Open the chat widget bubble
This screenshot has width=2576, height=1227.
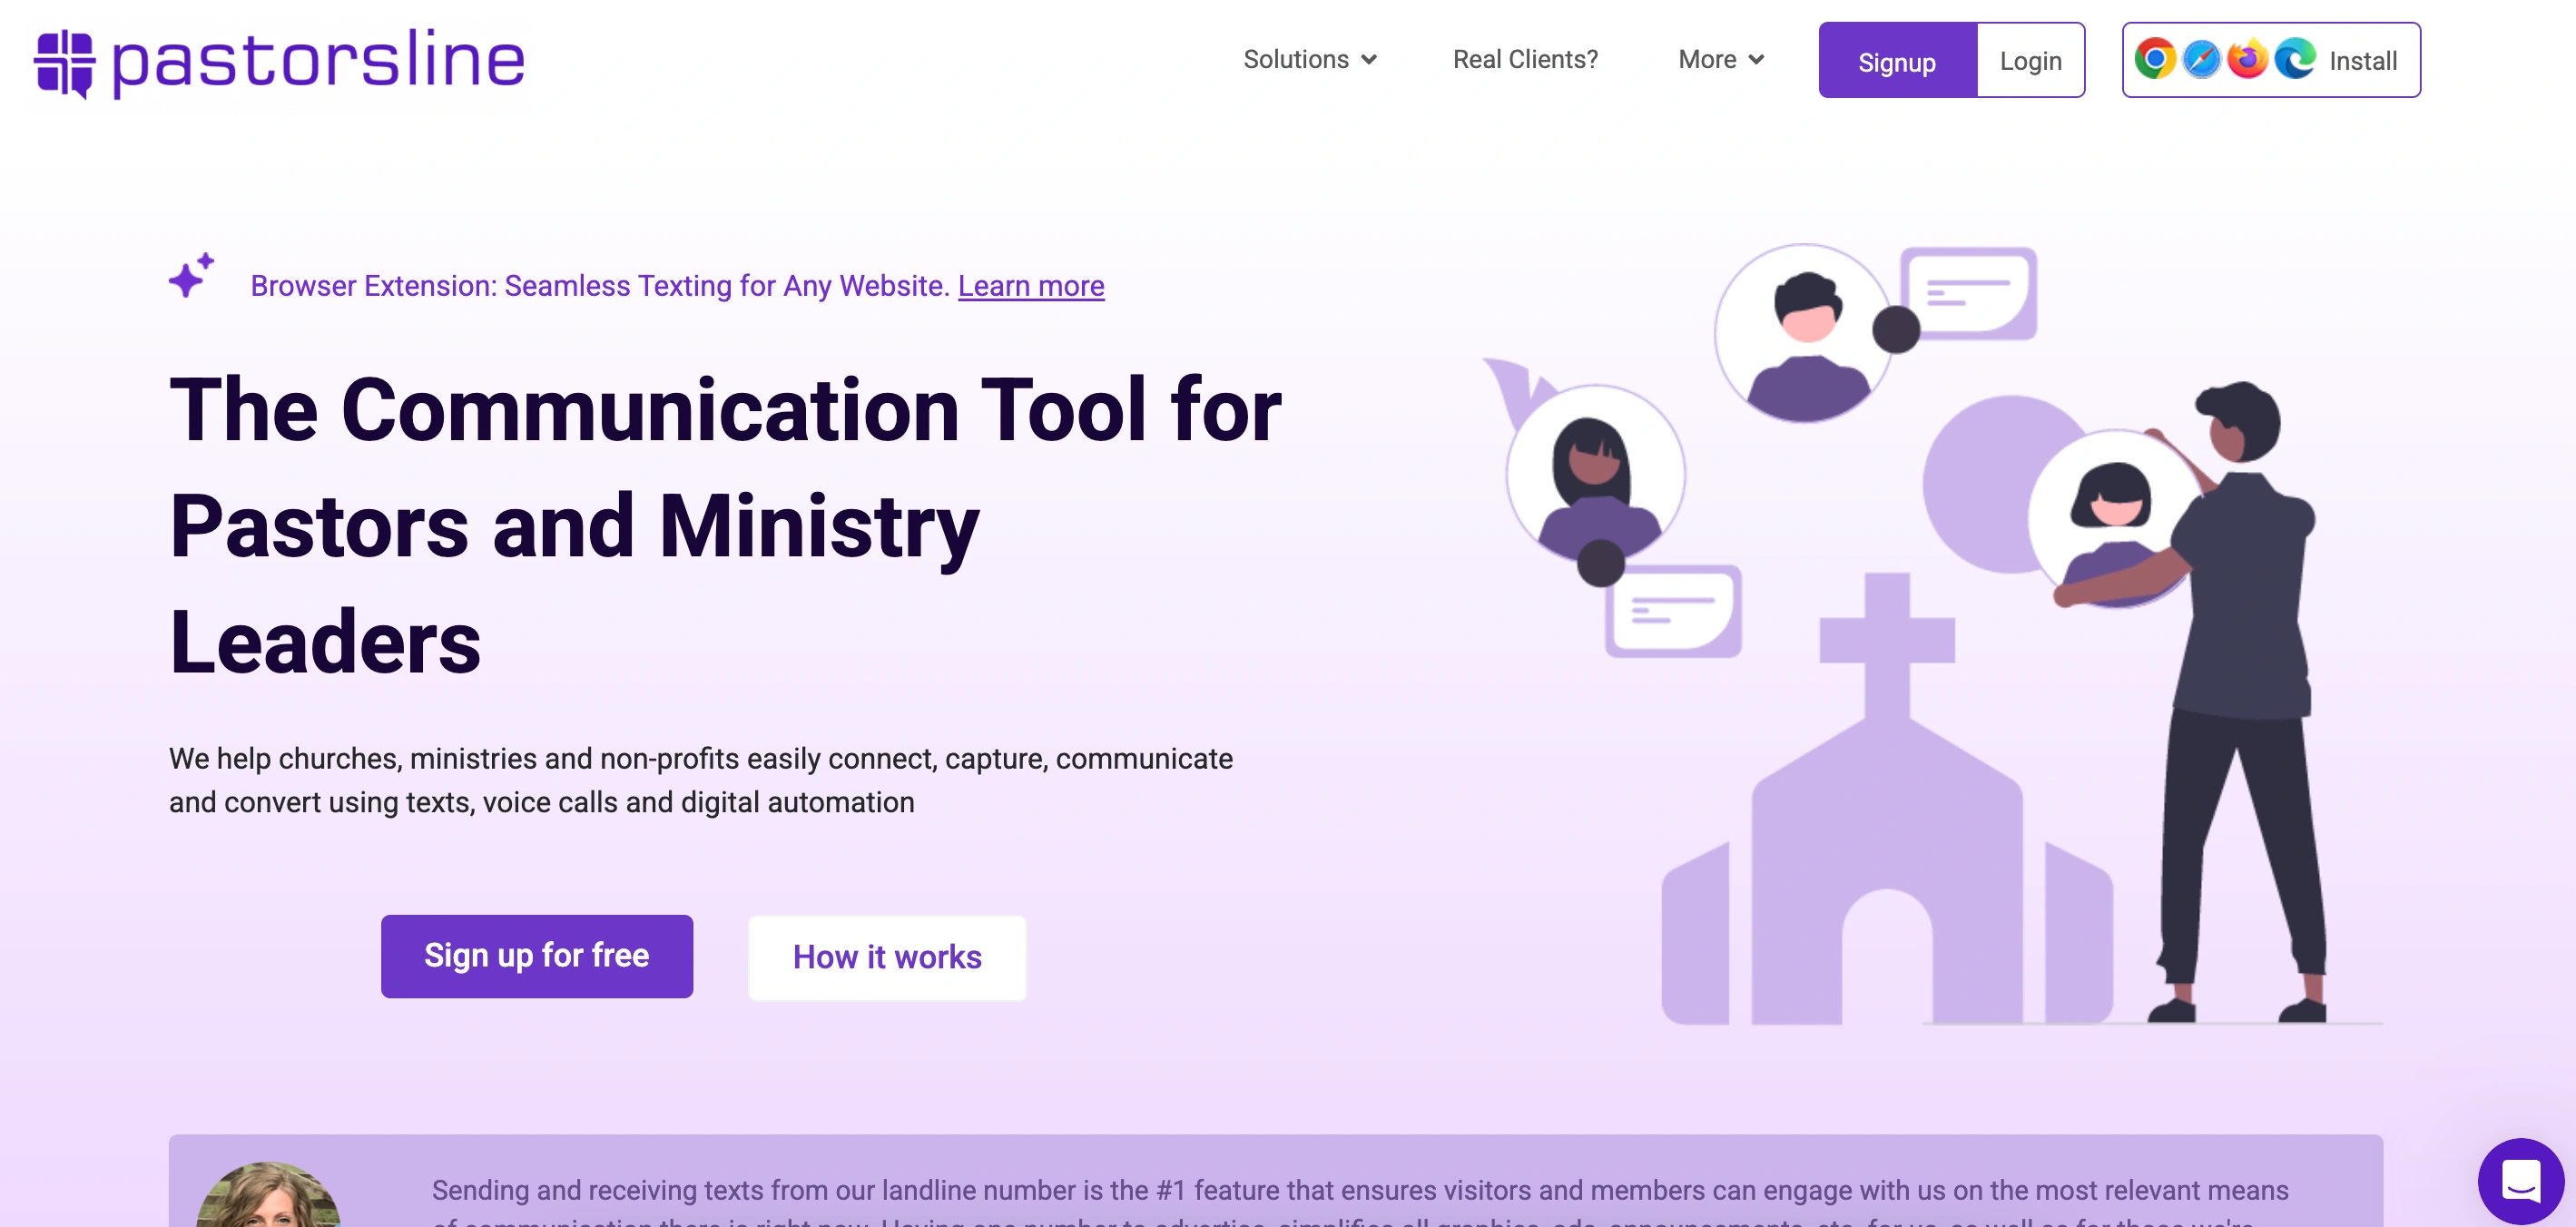coord(2519,1180)
